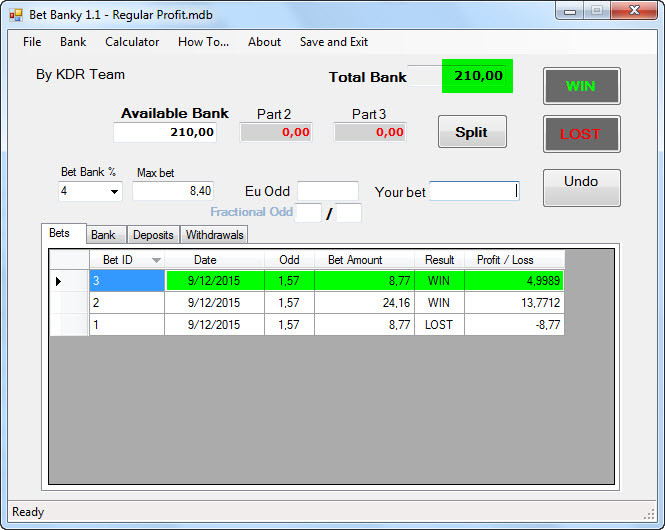Click the 24,16 bet amount cell

[364, 303]
